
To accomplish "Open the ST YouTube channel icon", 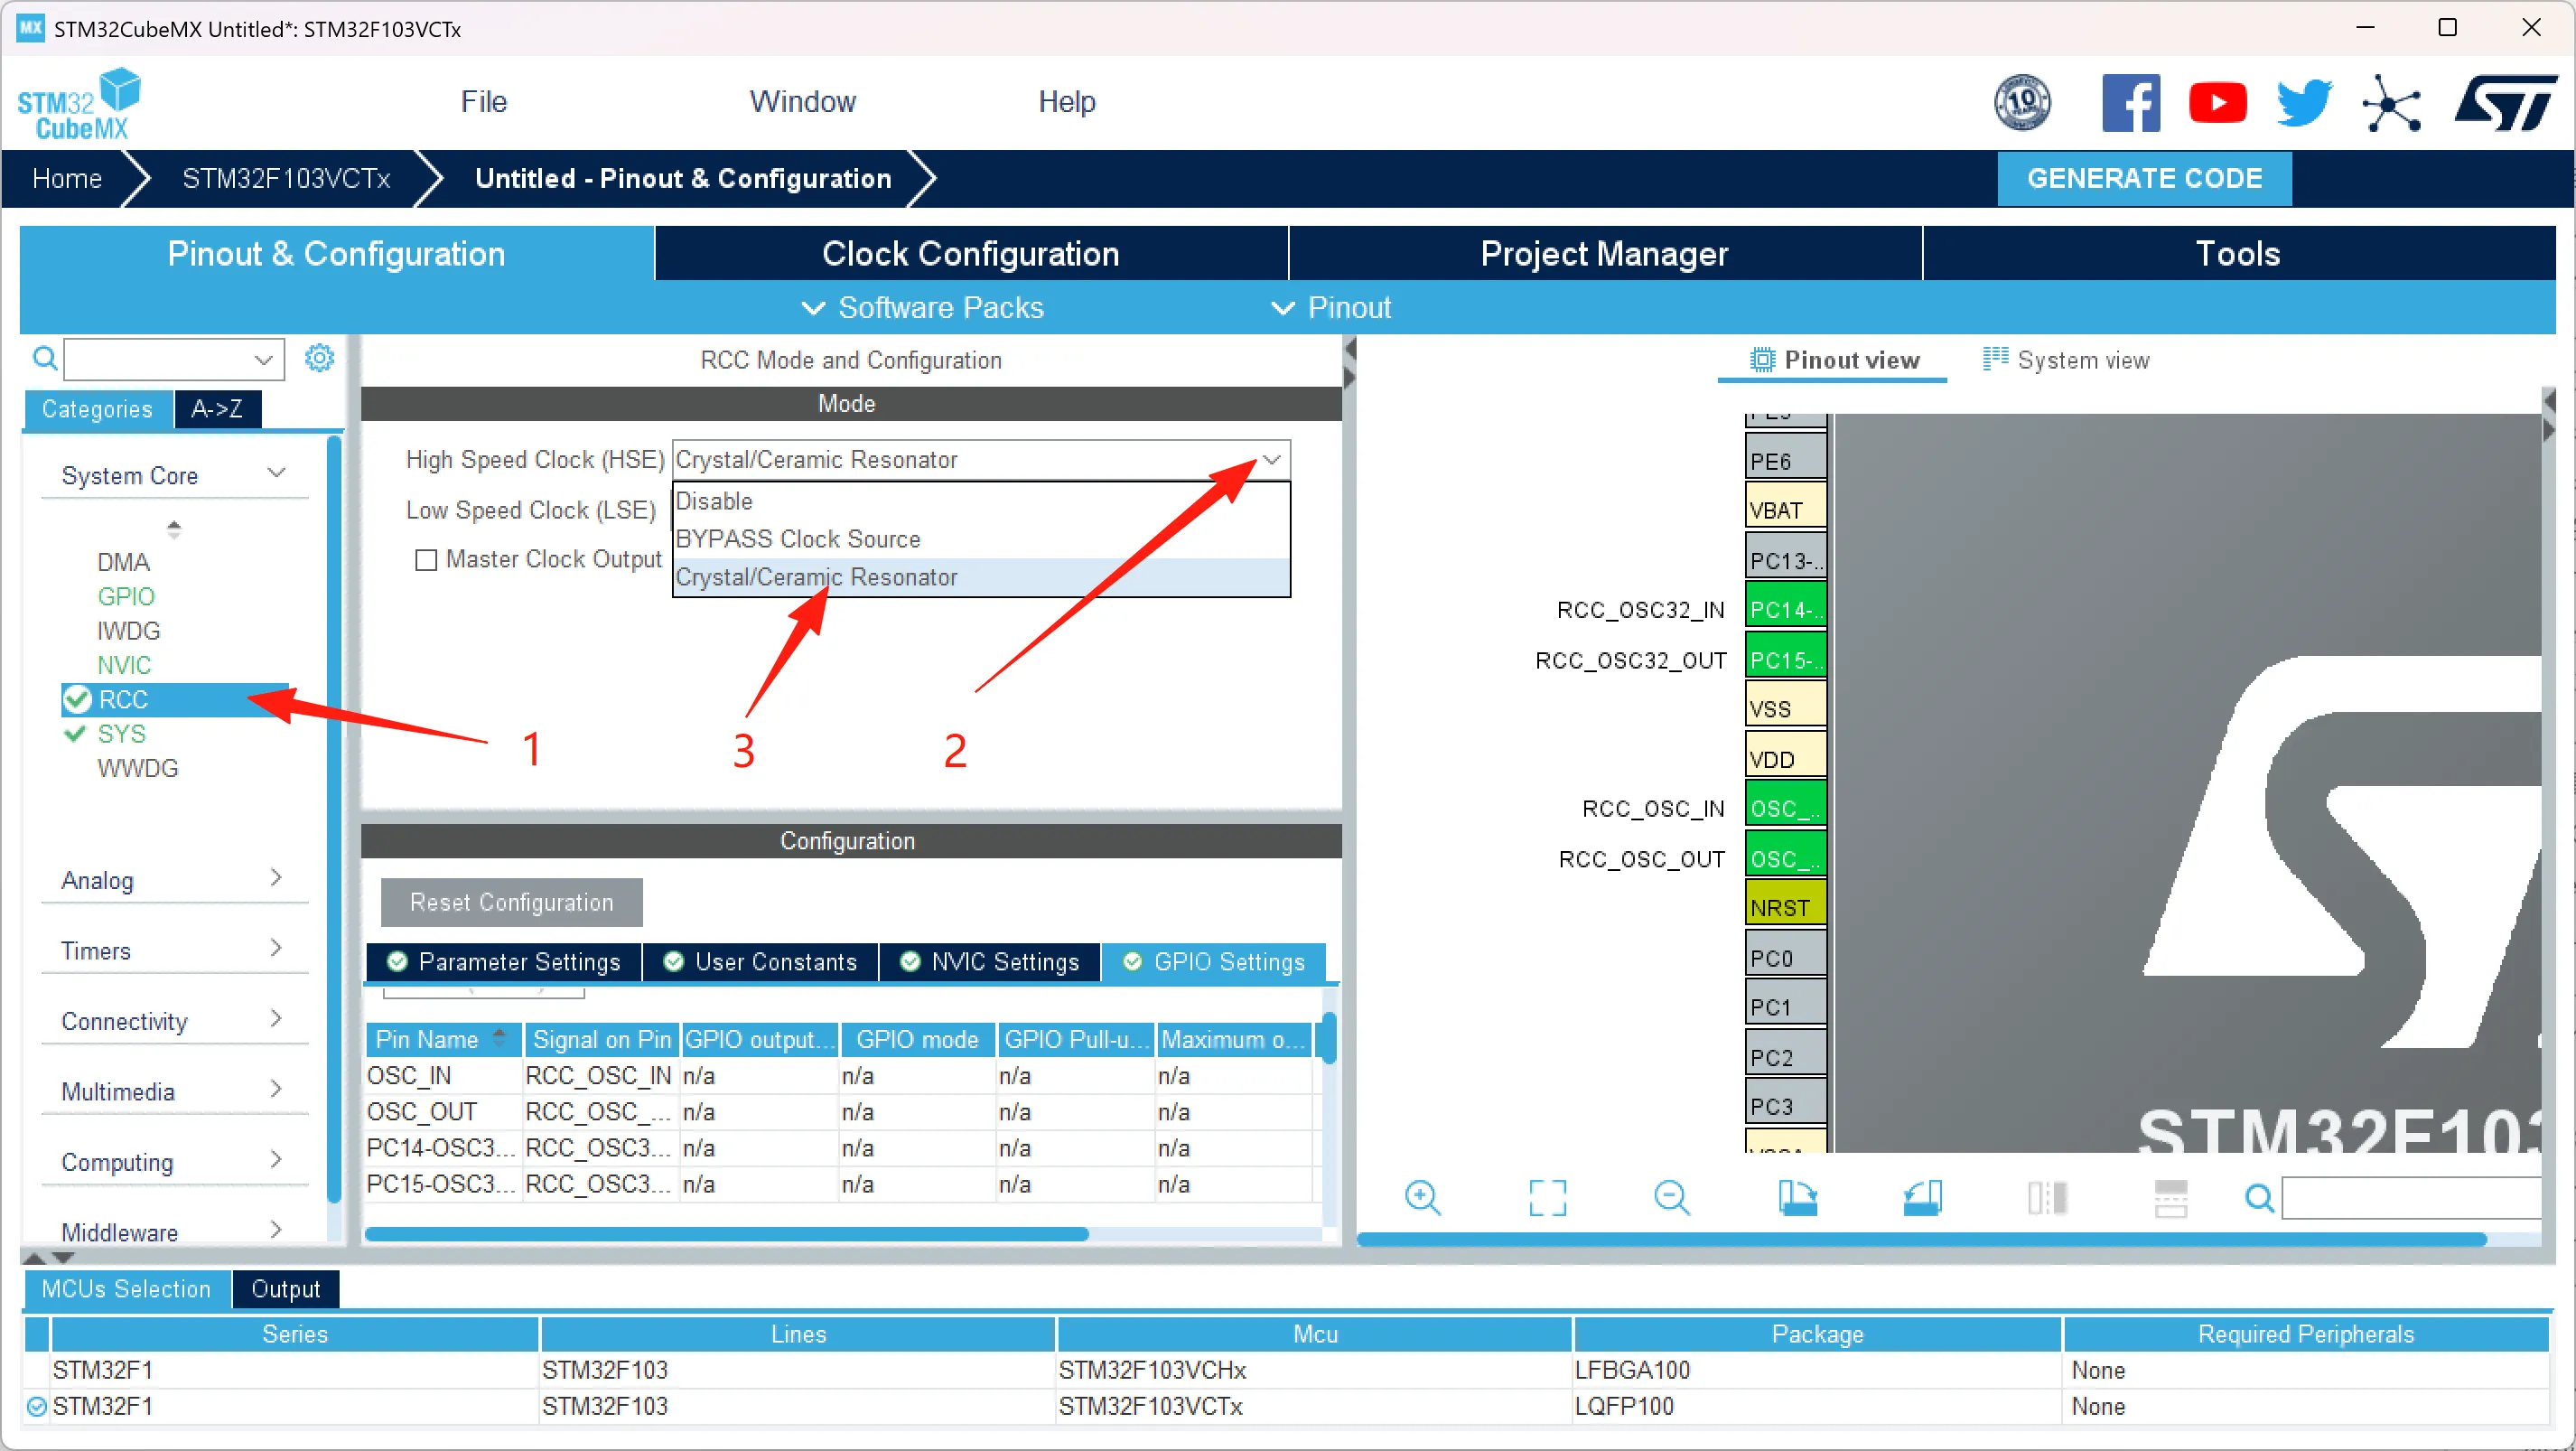I will coord(2217,102).
